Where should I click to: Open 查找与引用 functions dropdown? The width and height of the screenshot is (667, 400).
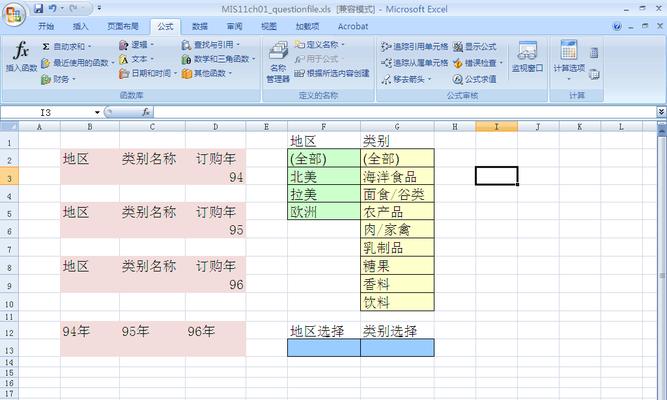211,45
